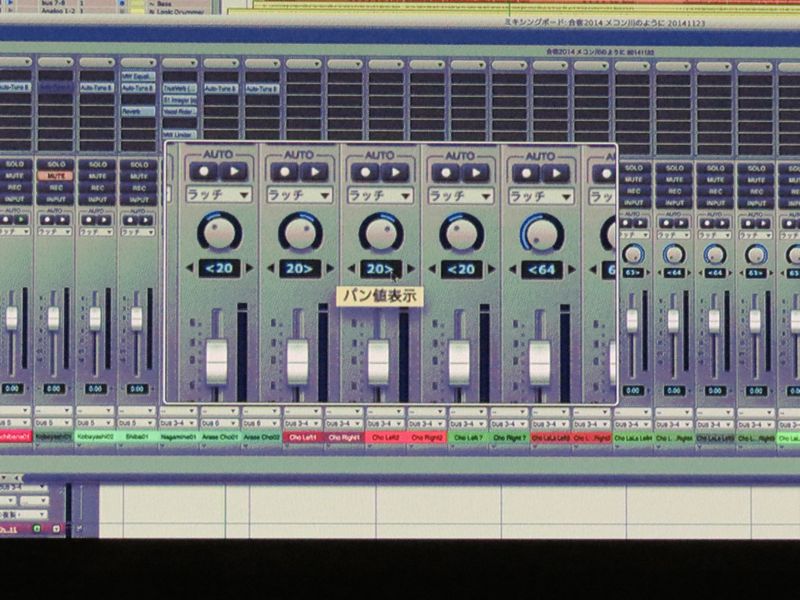Click the pan knob of the first magnified strip
The image size is (800, 600).
[219, 231]
